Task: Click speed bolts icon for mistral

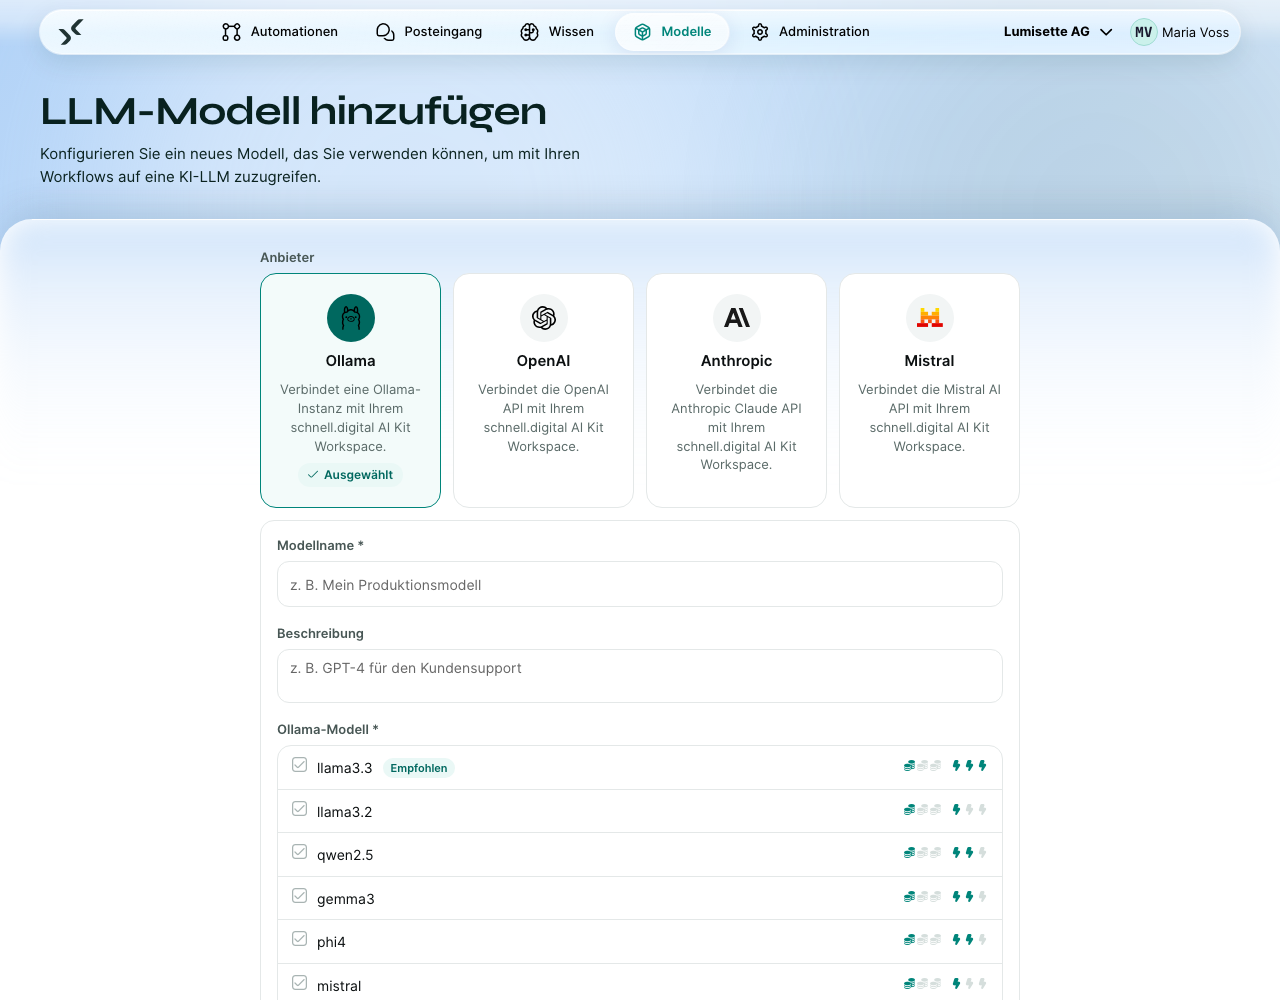Action: tap(969, 984)
